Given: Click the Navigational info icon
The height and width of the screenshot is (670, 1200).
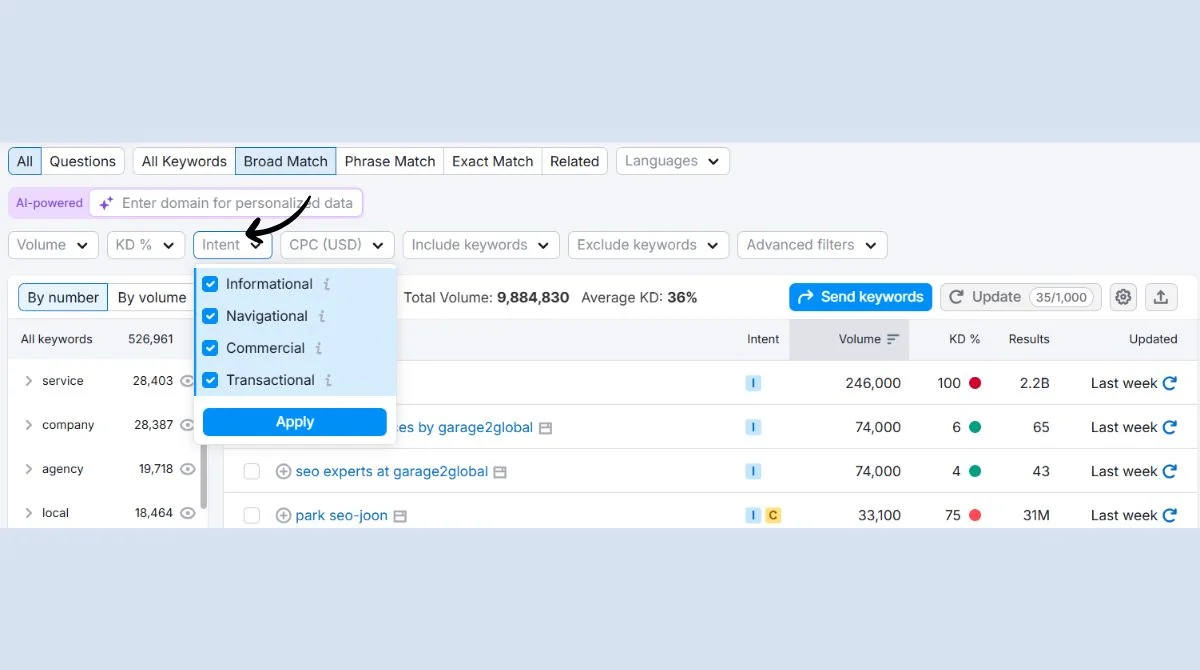Looking at the screenshot, I should coord(322,316).
